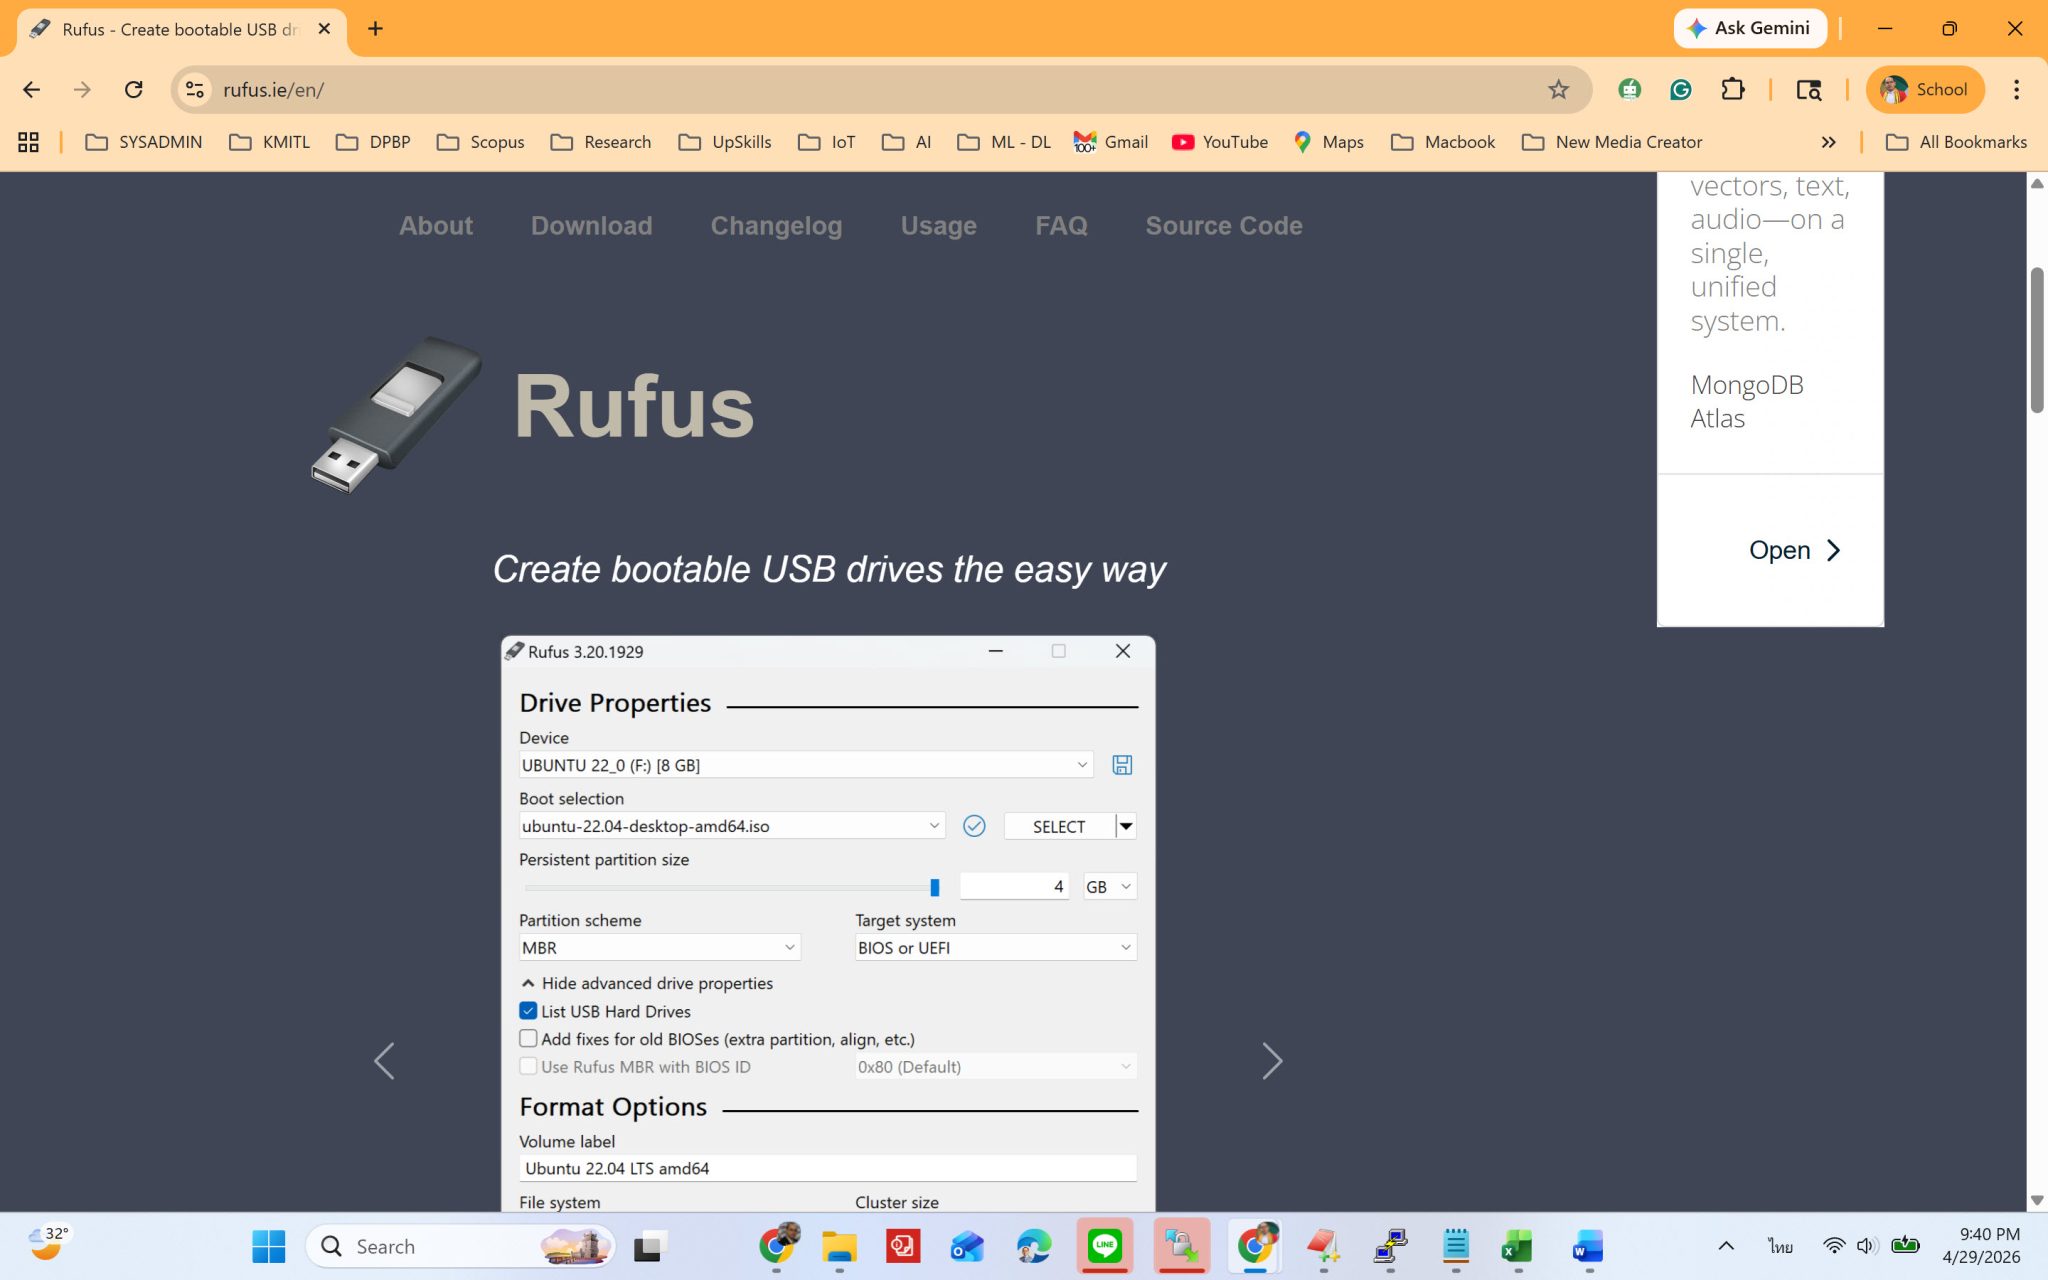Enable Add fixes for old BIOSes checkbox
Screen dimensions: 2048x1280
[x=528, y=1039]
